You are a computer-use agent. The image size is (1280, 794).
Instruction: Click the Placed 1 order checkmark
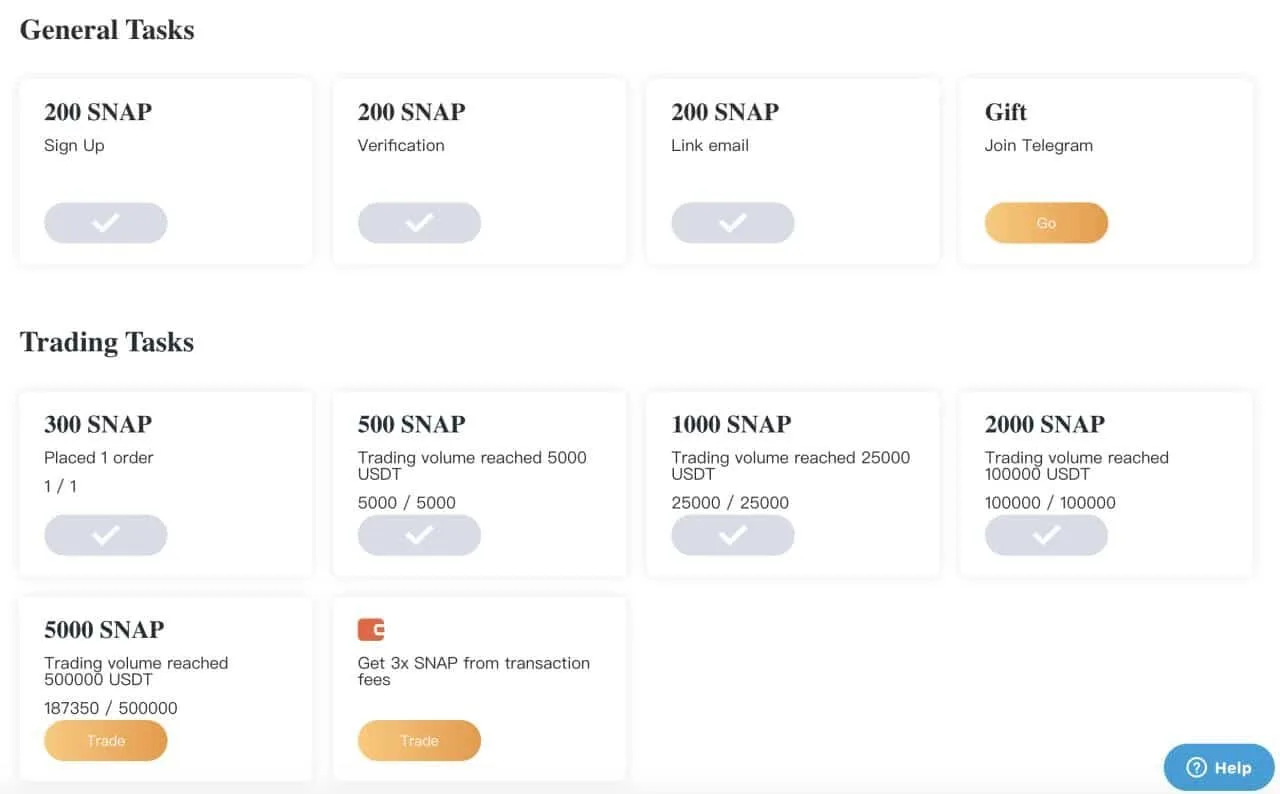tap(105, 535)
